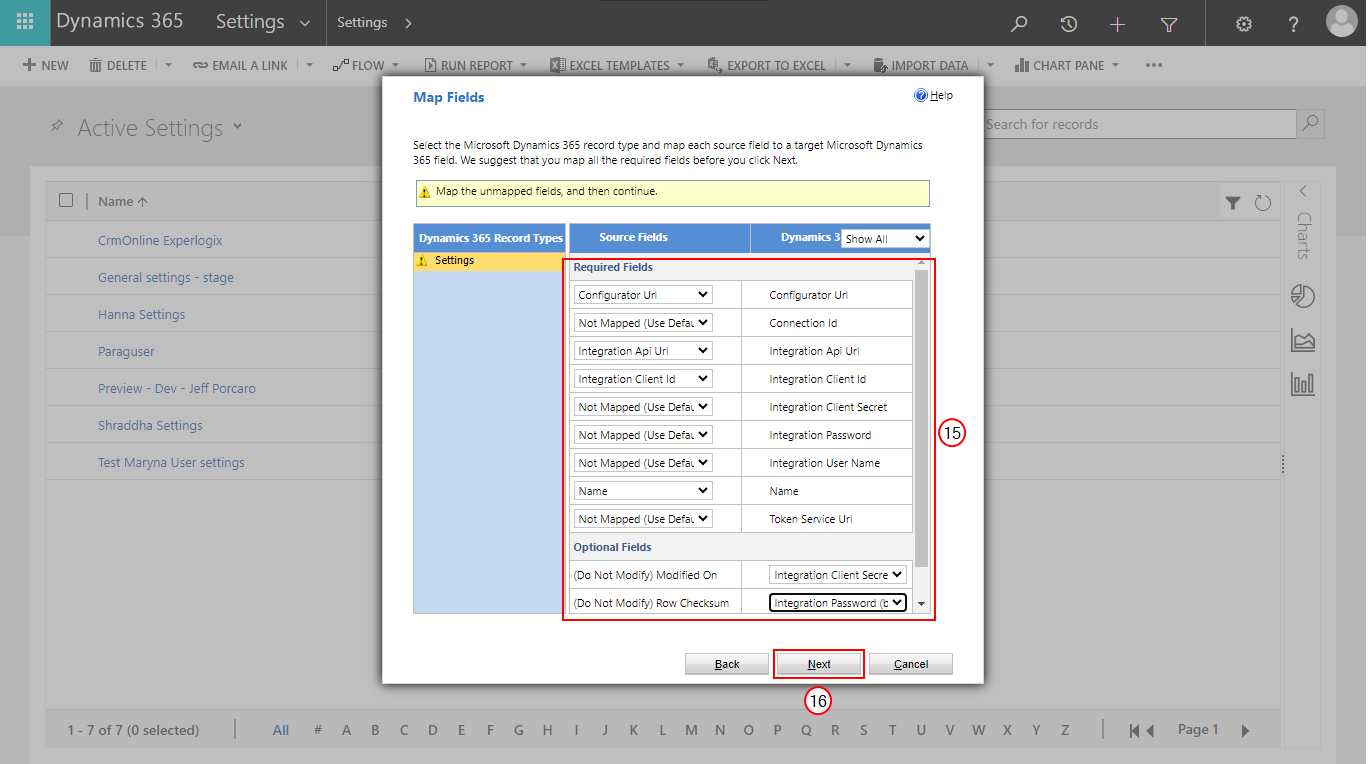1368x764 pixels.
Task: Click the question mark help icon
Action: (1293, 23)
